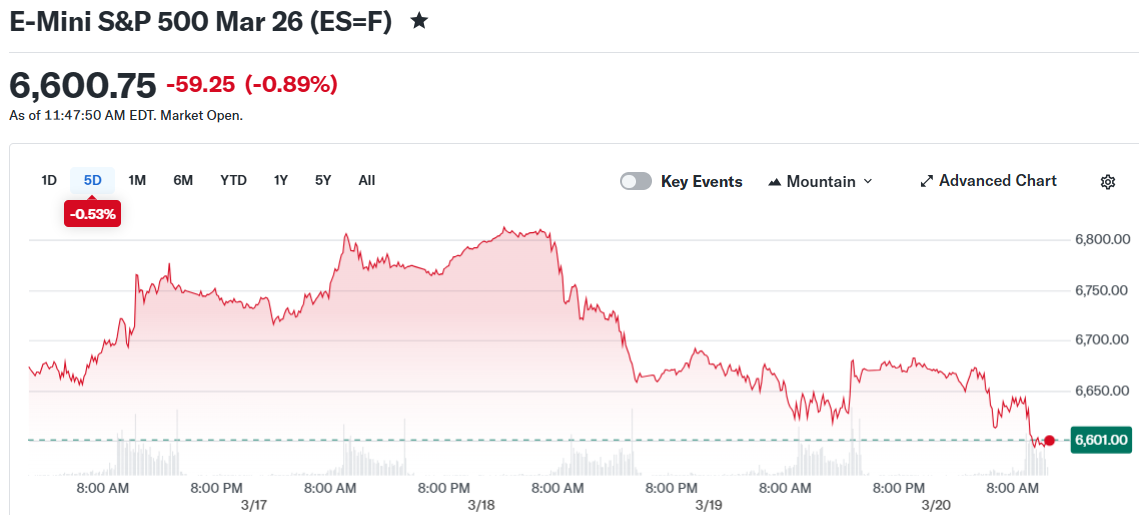Switch chart to 5Y range
The width and height of the screenshot is (1139, 515).
click(323, 180)
